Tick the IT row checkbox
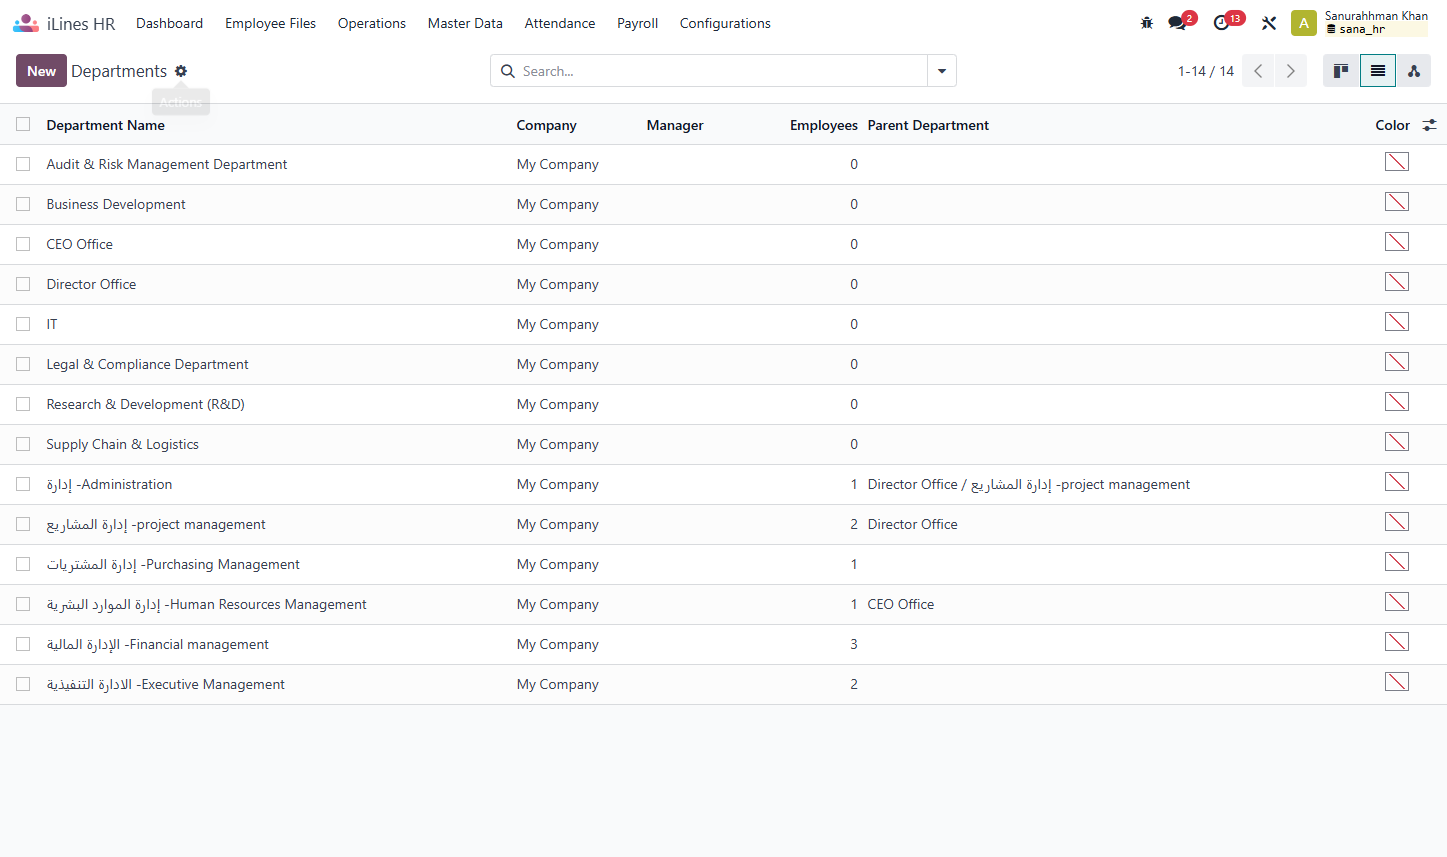 click(x=23, y=324)
